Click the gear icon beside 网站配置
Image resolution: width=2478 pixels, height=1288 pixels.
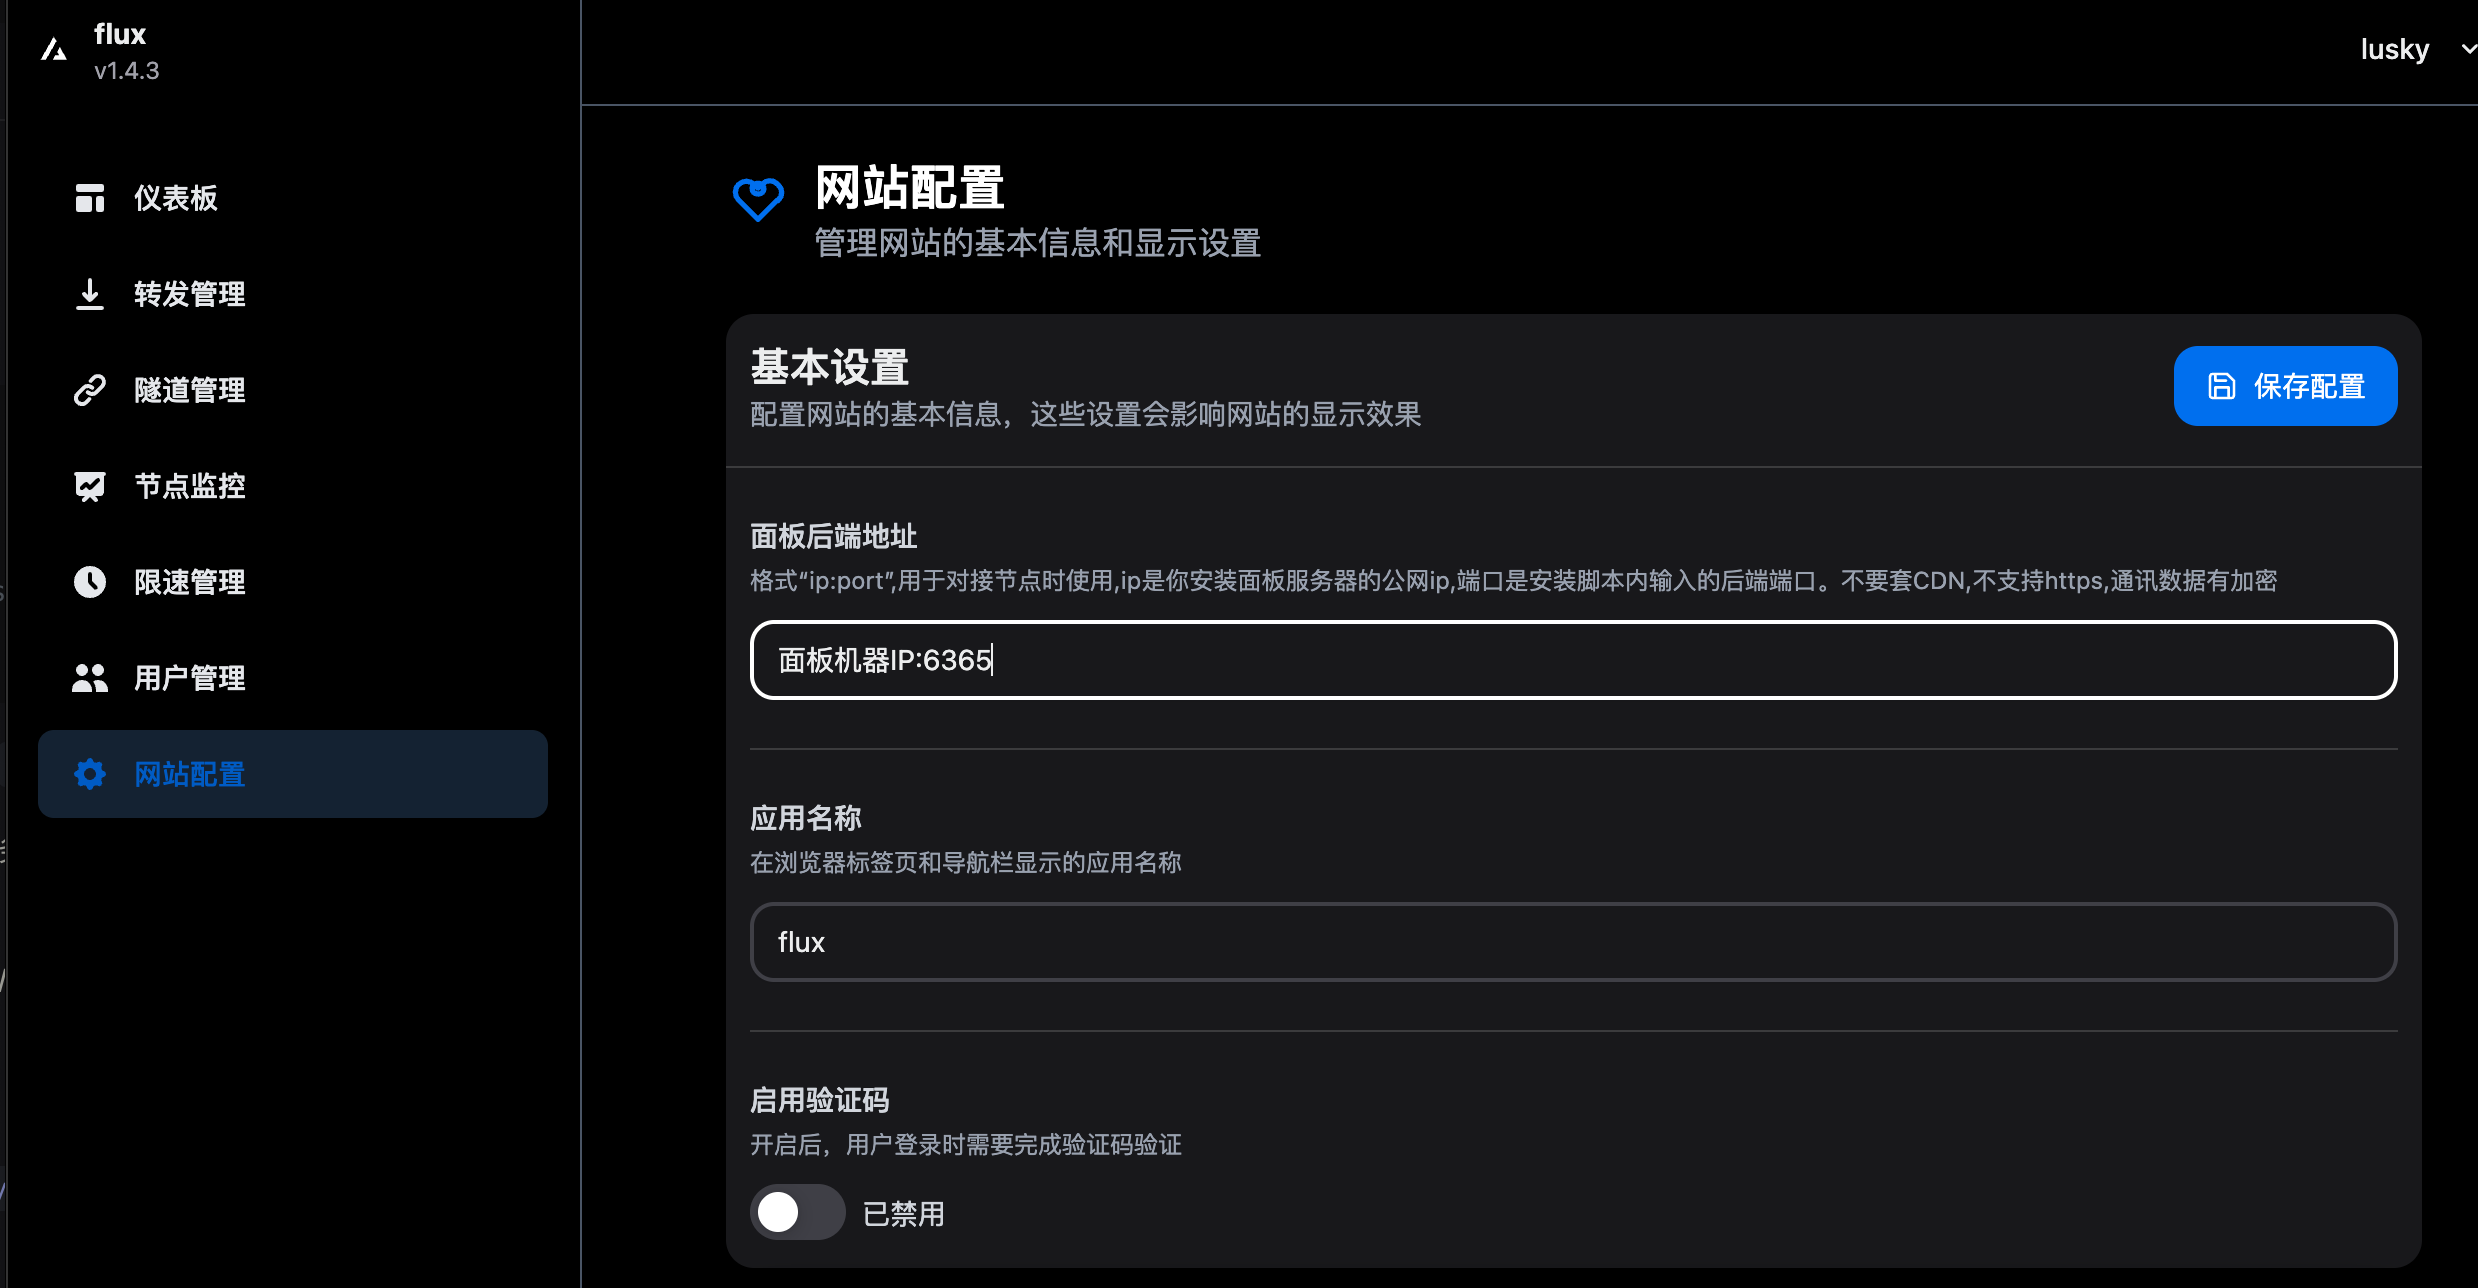coord(90,774)
